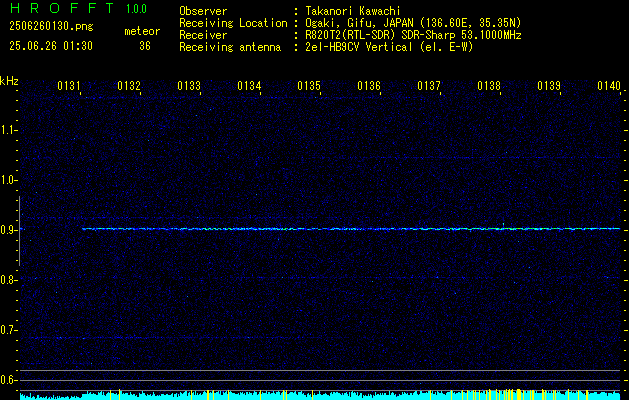Click the 0.9 kHz axis label

(8, 230)
